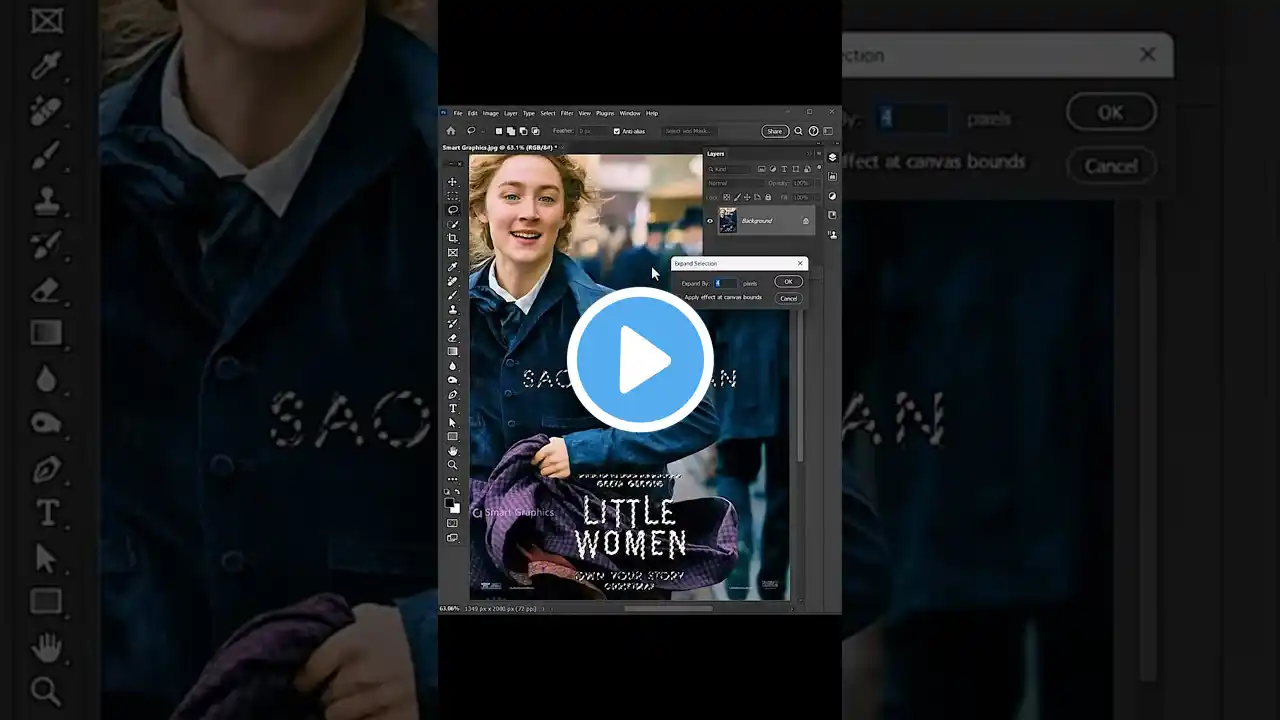This screenshot has width=1280, height=720.
Task: Click the Layers panel tab title
Action: (716, 154)
